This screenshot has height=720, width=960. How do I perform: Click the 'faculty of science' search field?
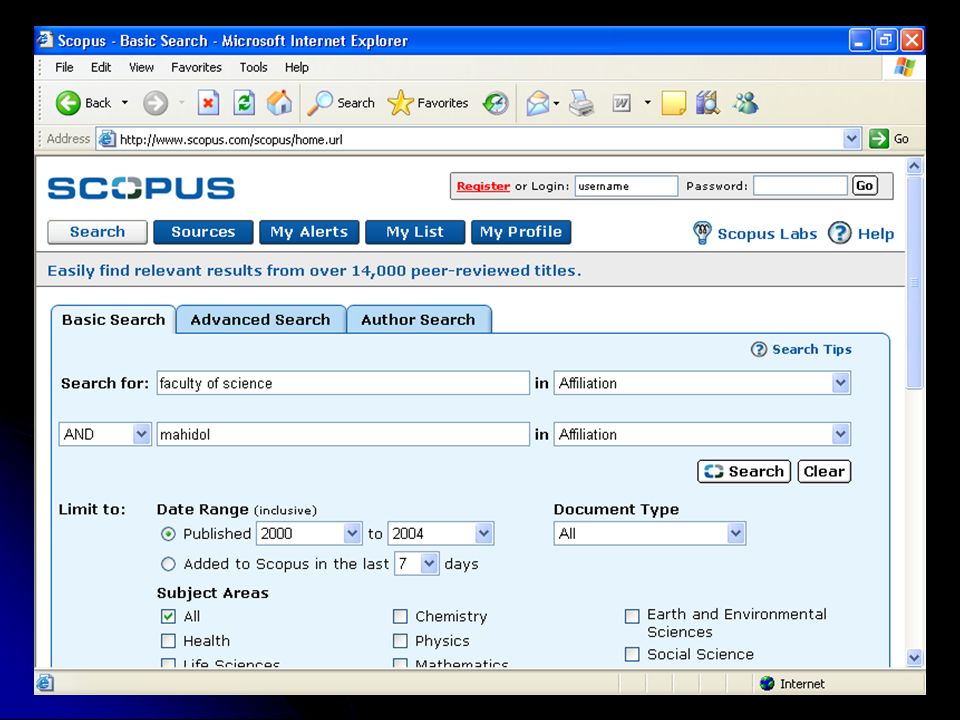[x=343, y=383]
